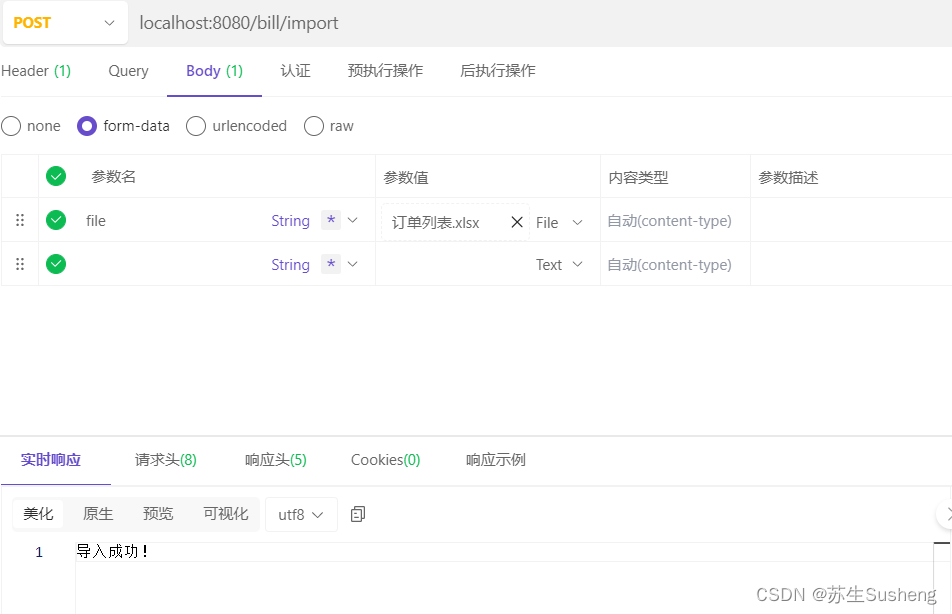Expand the type chevron in the empty row
Viewport: 952px width, 614px height.
[353, 264]
